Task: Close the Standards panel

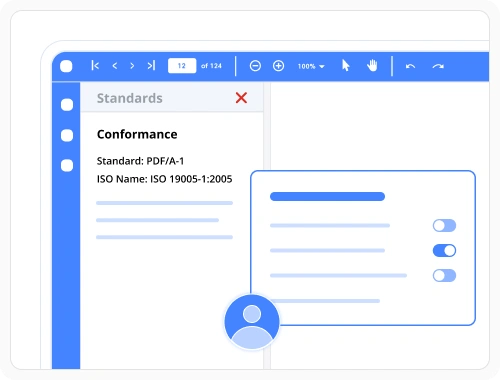Action: click(241, 98)
